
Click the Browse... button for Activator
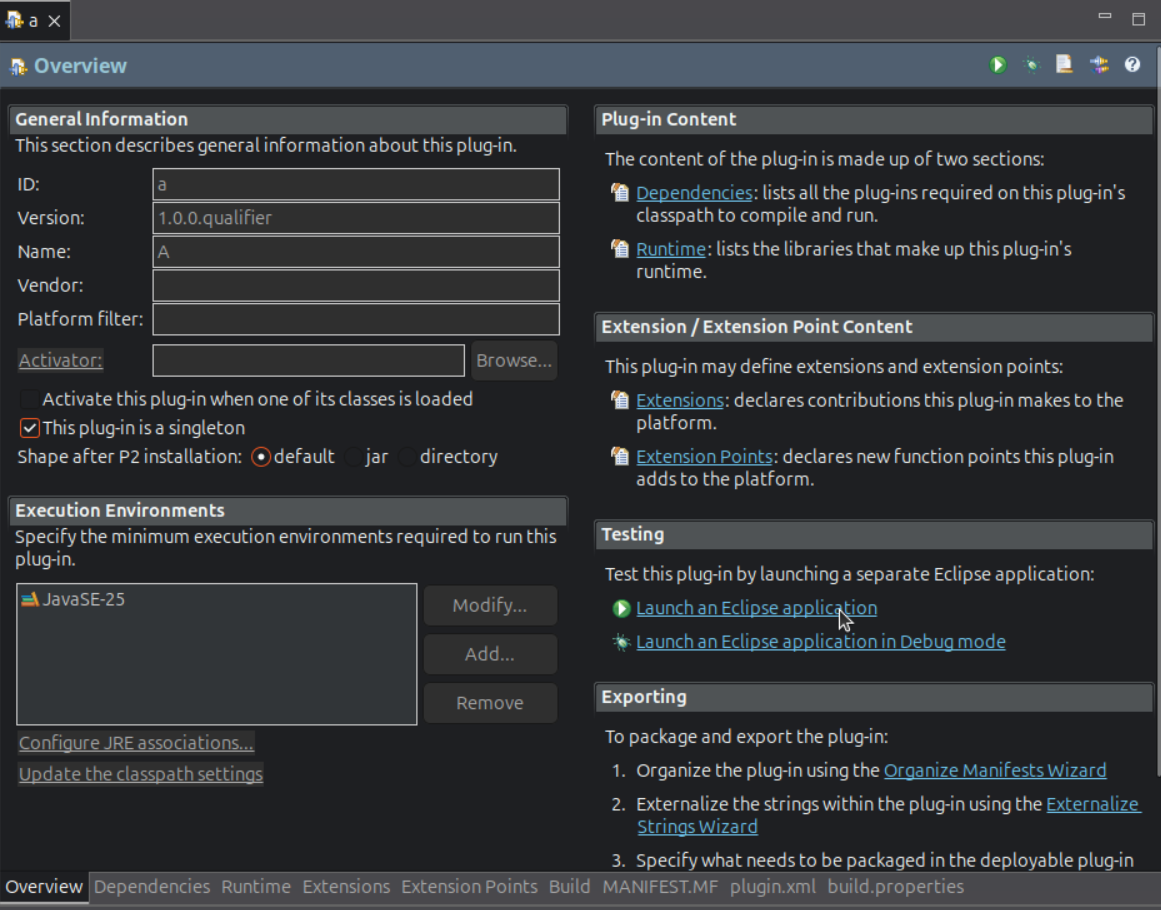(x=514, y=360)
